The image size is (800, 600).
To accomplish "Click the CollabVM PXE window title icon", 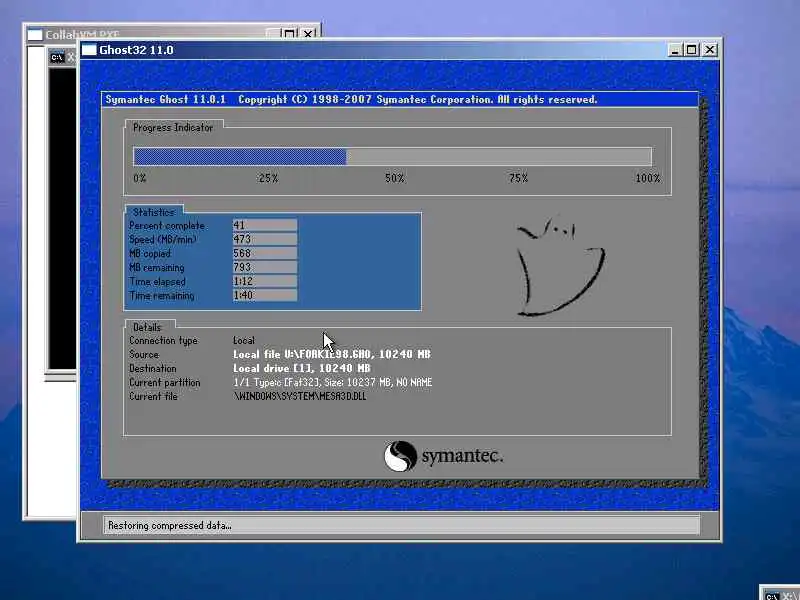I will click(x=35, y=35).
